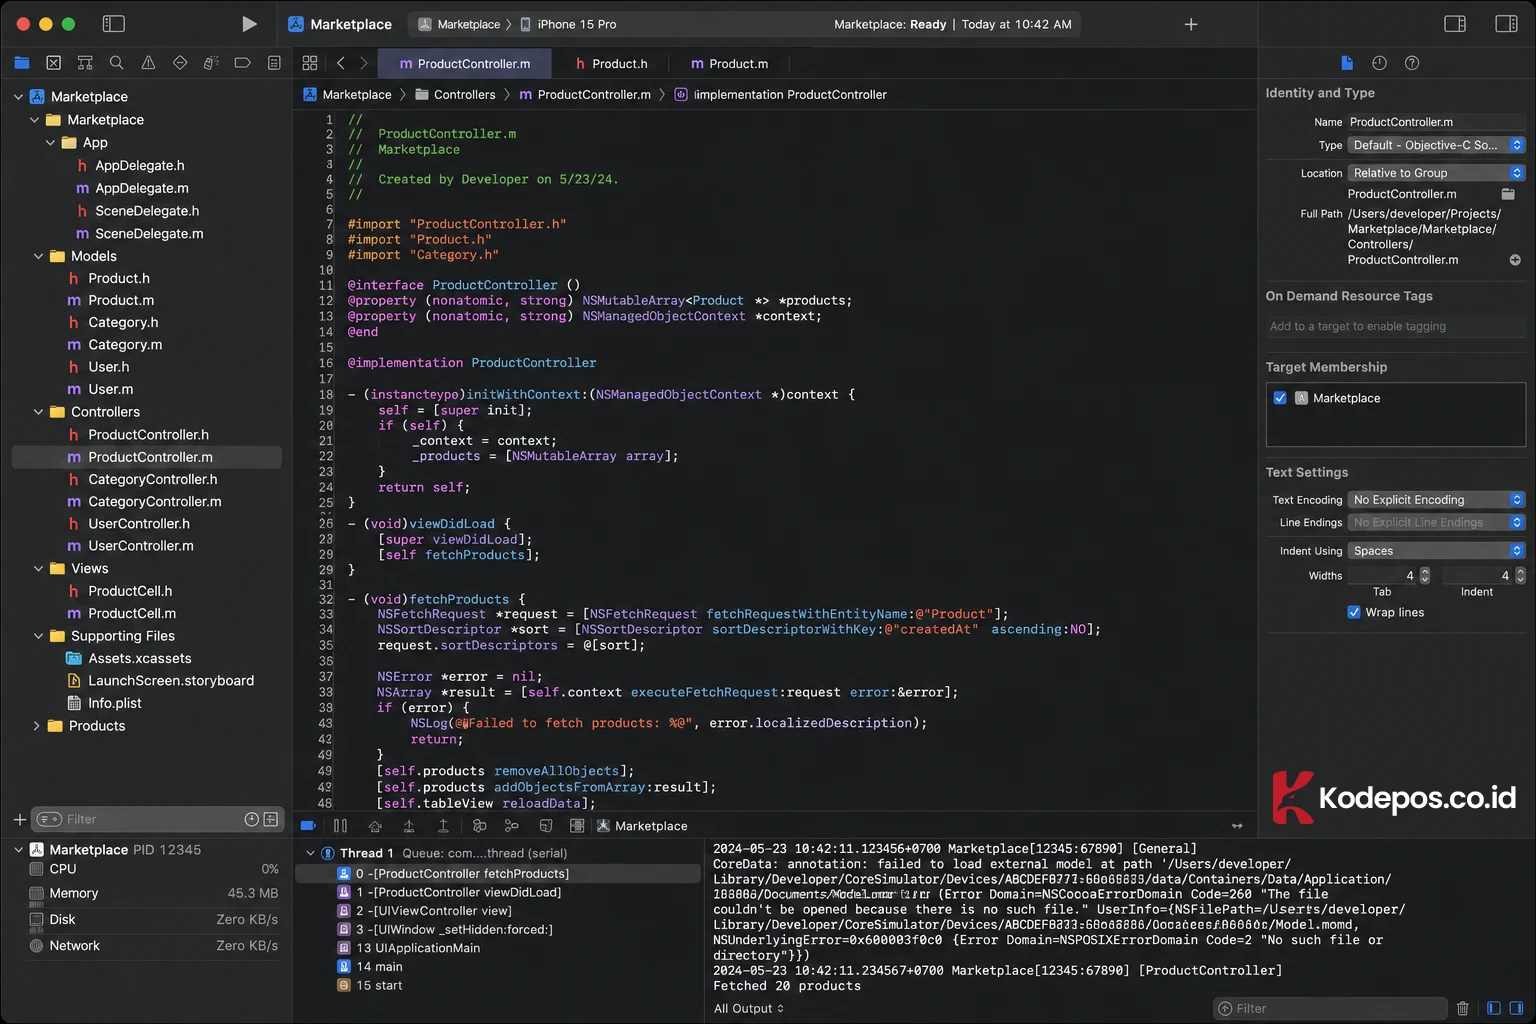Open the source control navigator
This screenshot has height=1024, width=1536.
coord(54,63)
